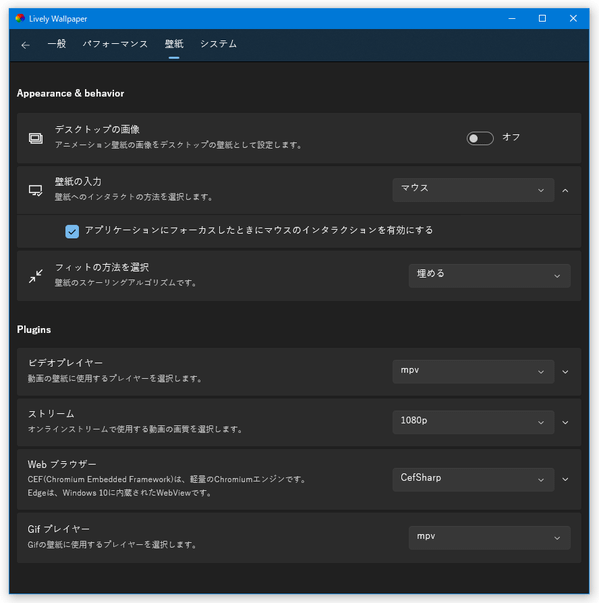This screenshot has width=599, height=603.
Task: Open the video player mpv dropdown
Action: (x=473, y=371)
